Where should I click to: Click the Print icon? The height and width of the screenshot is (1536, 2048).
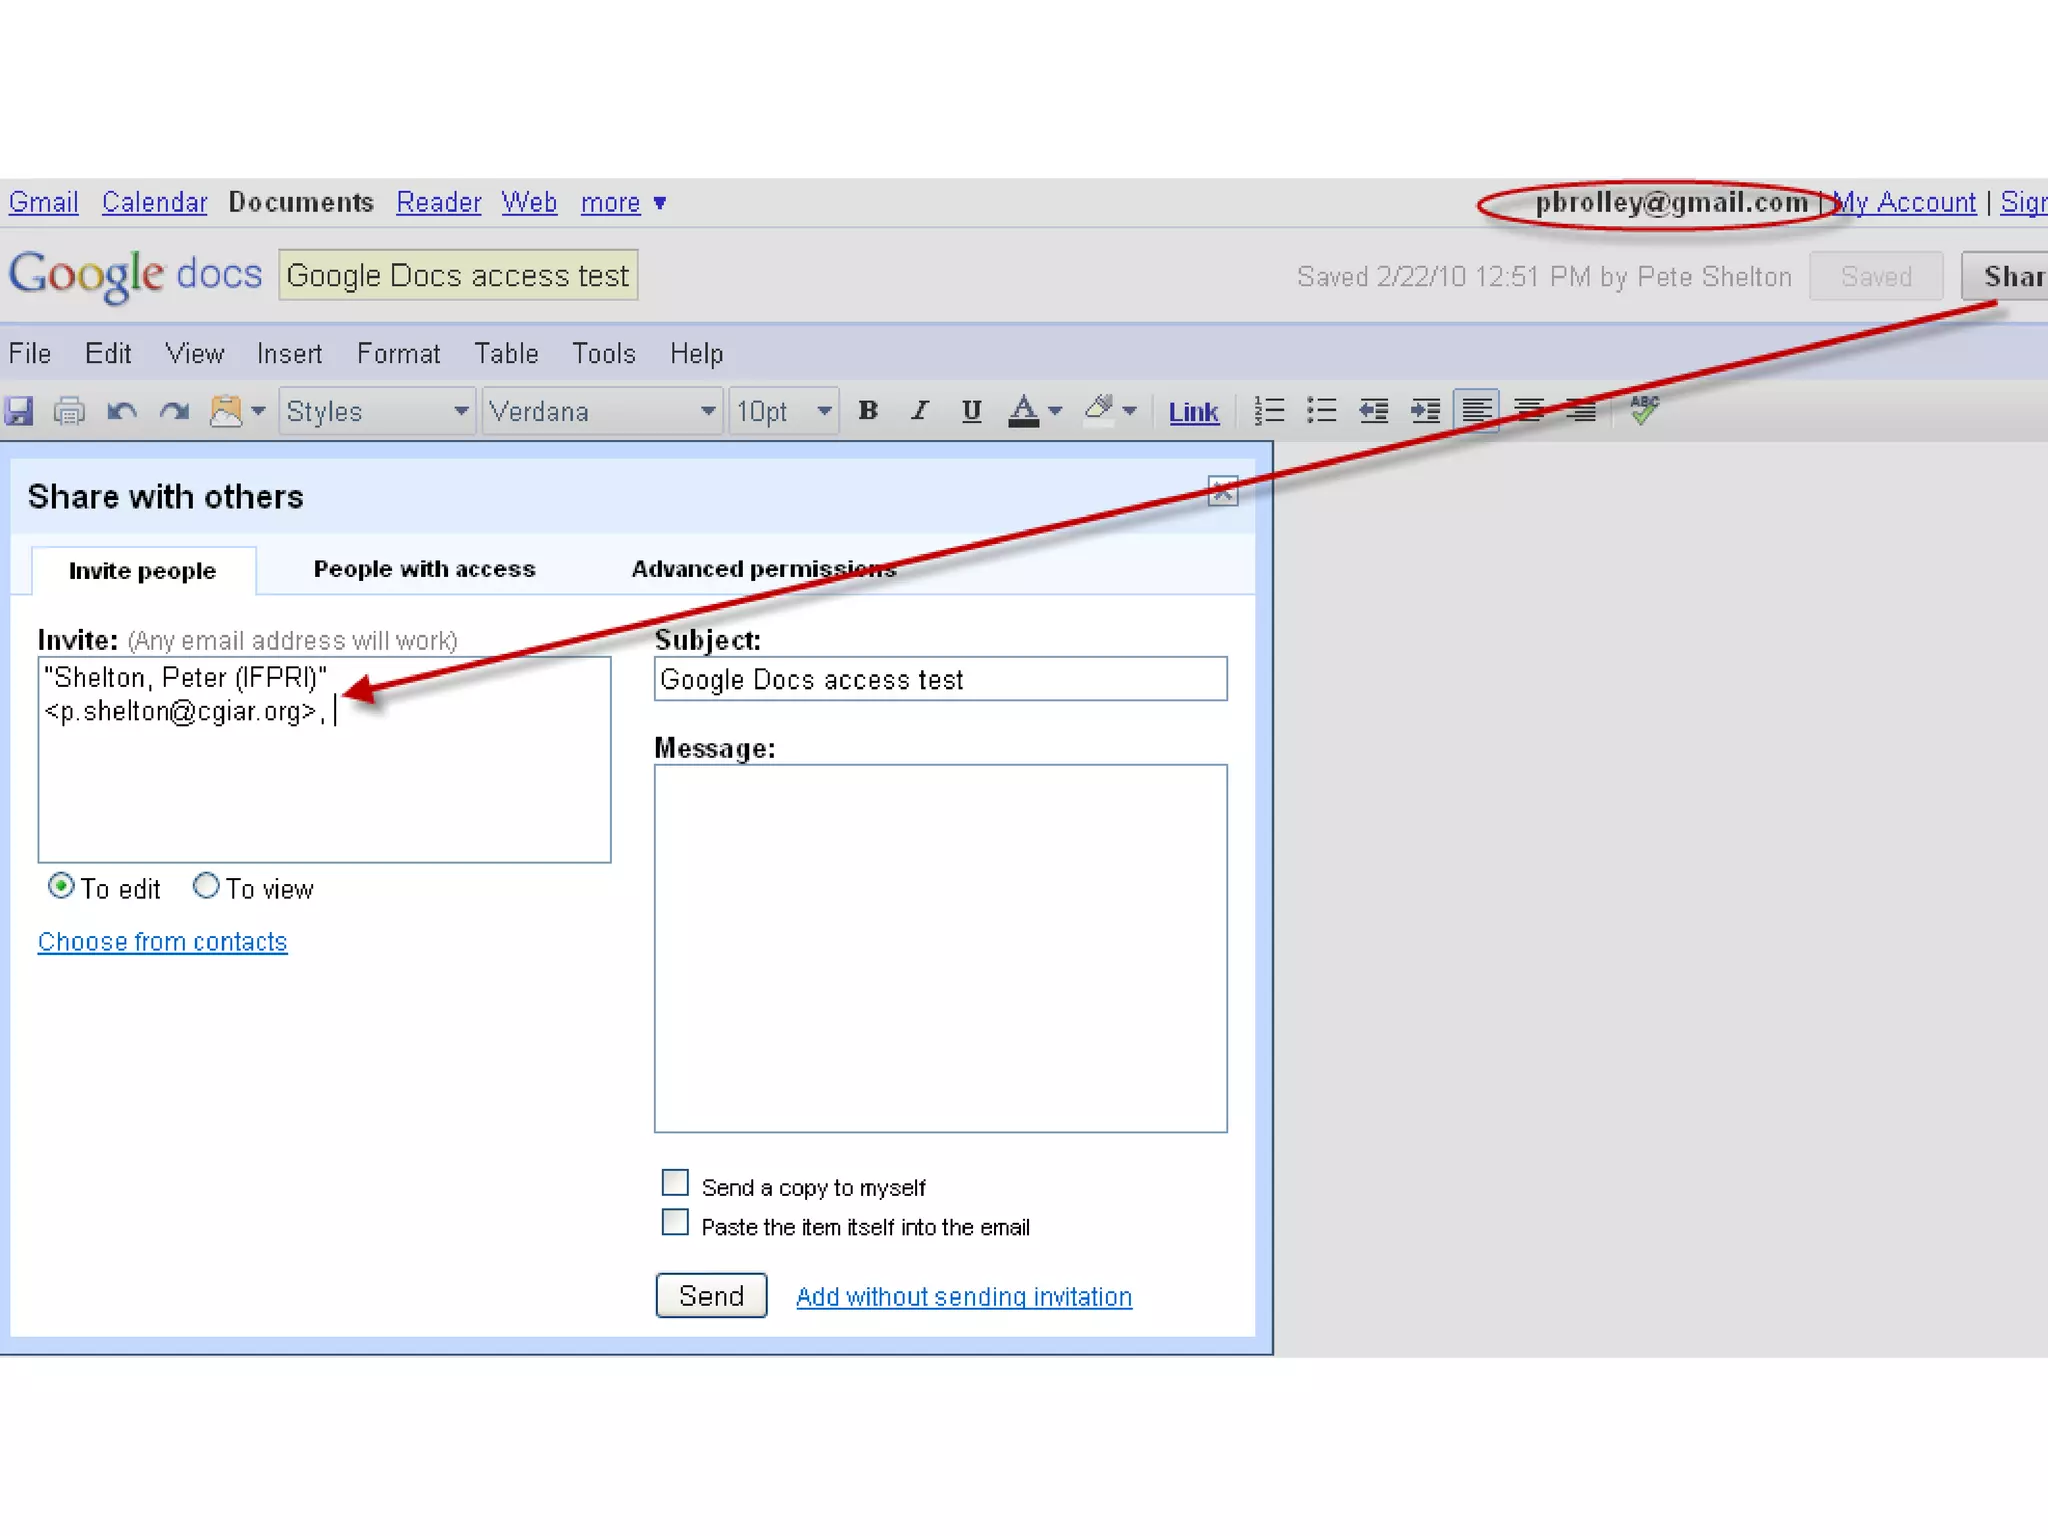pyautogui.click(x=69, y=411)
